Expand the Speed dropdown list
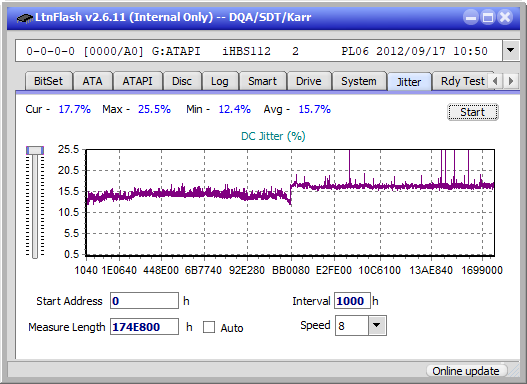 [x=377, y=325]
